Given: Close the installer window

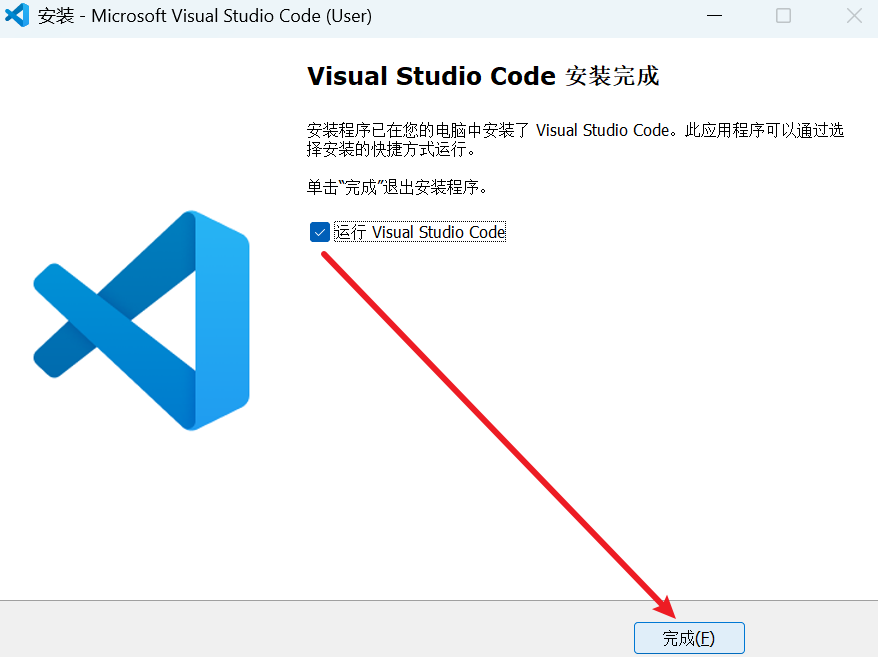Looking at the screenshot, I should tap(854, 16).
